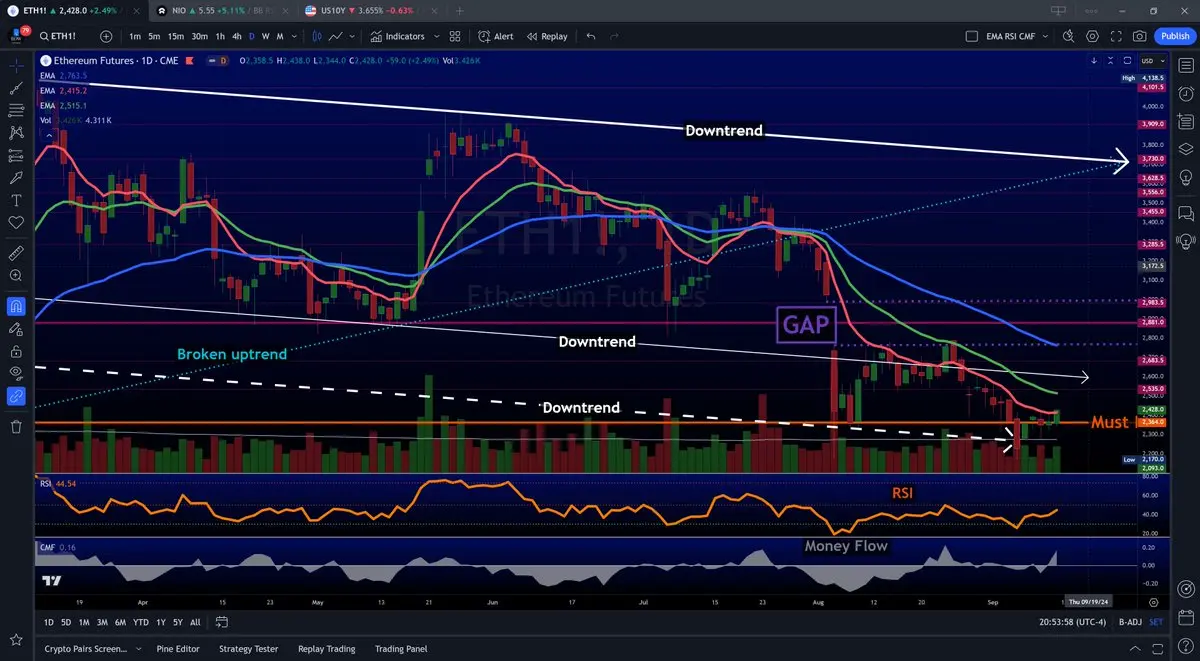
Task: Start bar Replay mode
Action: click(546, 36)
